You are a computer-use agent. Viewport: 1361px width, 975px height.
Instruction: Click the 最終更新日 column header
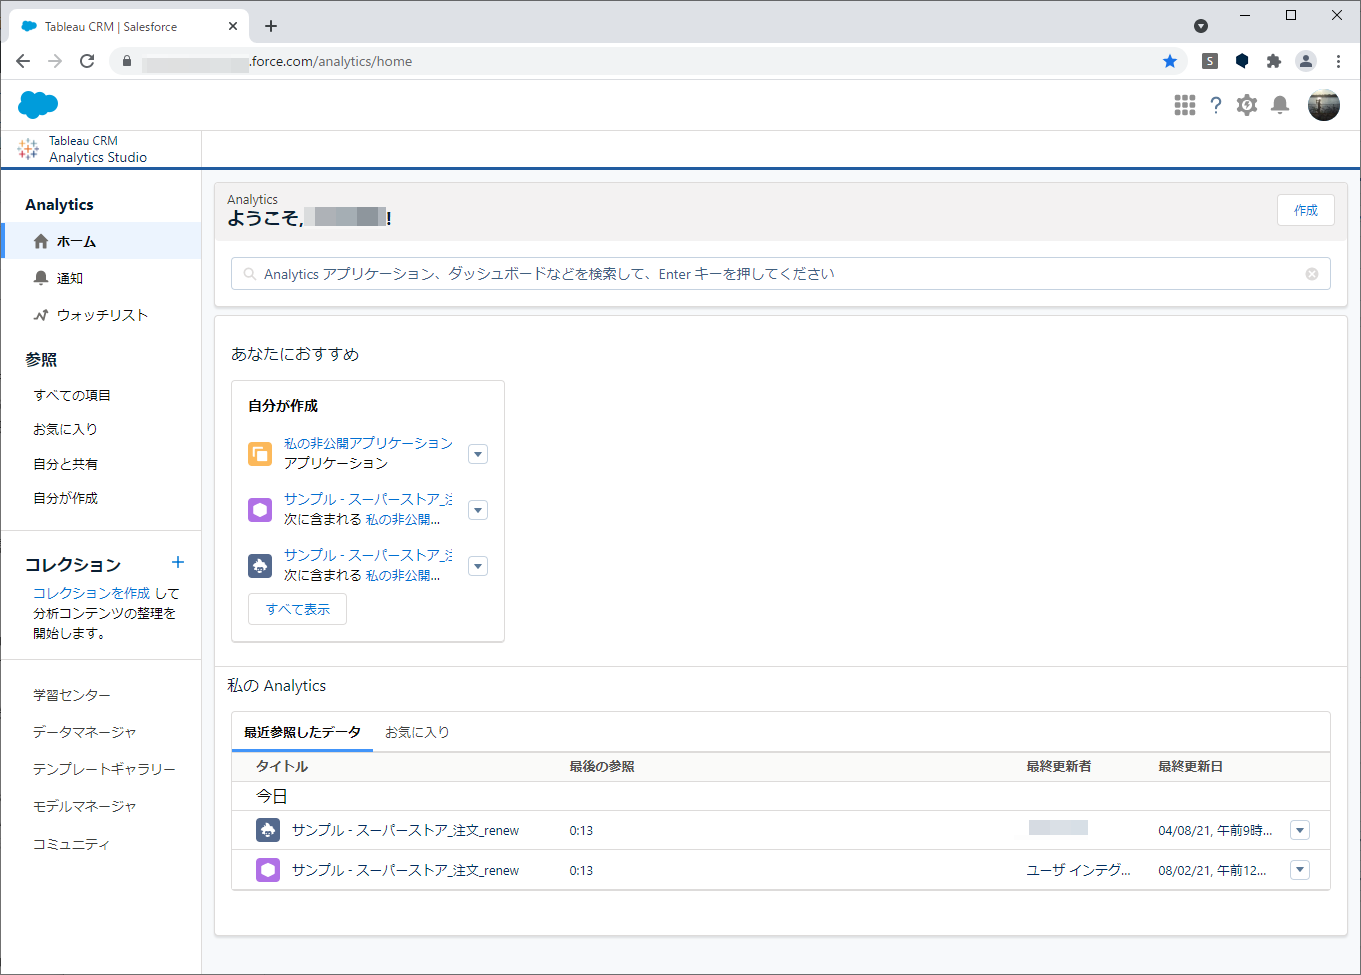(x=1190, y=766)
